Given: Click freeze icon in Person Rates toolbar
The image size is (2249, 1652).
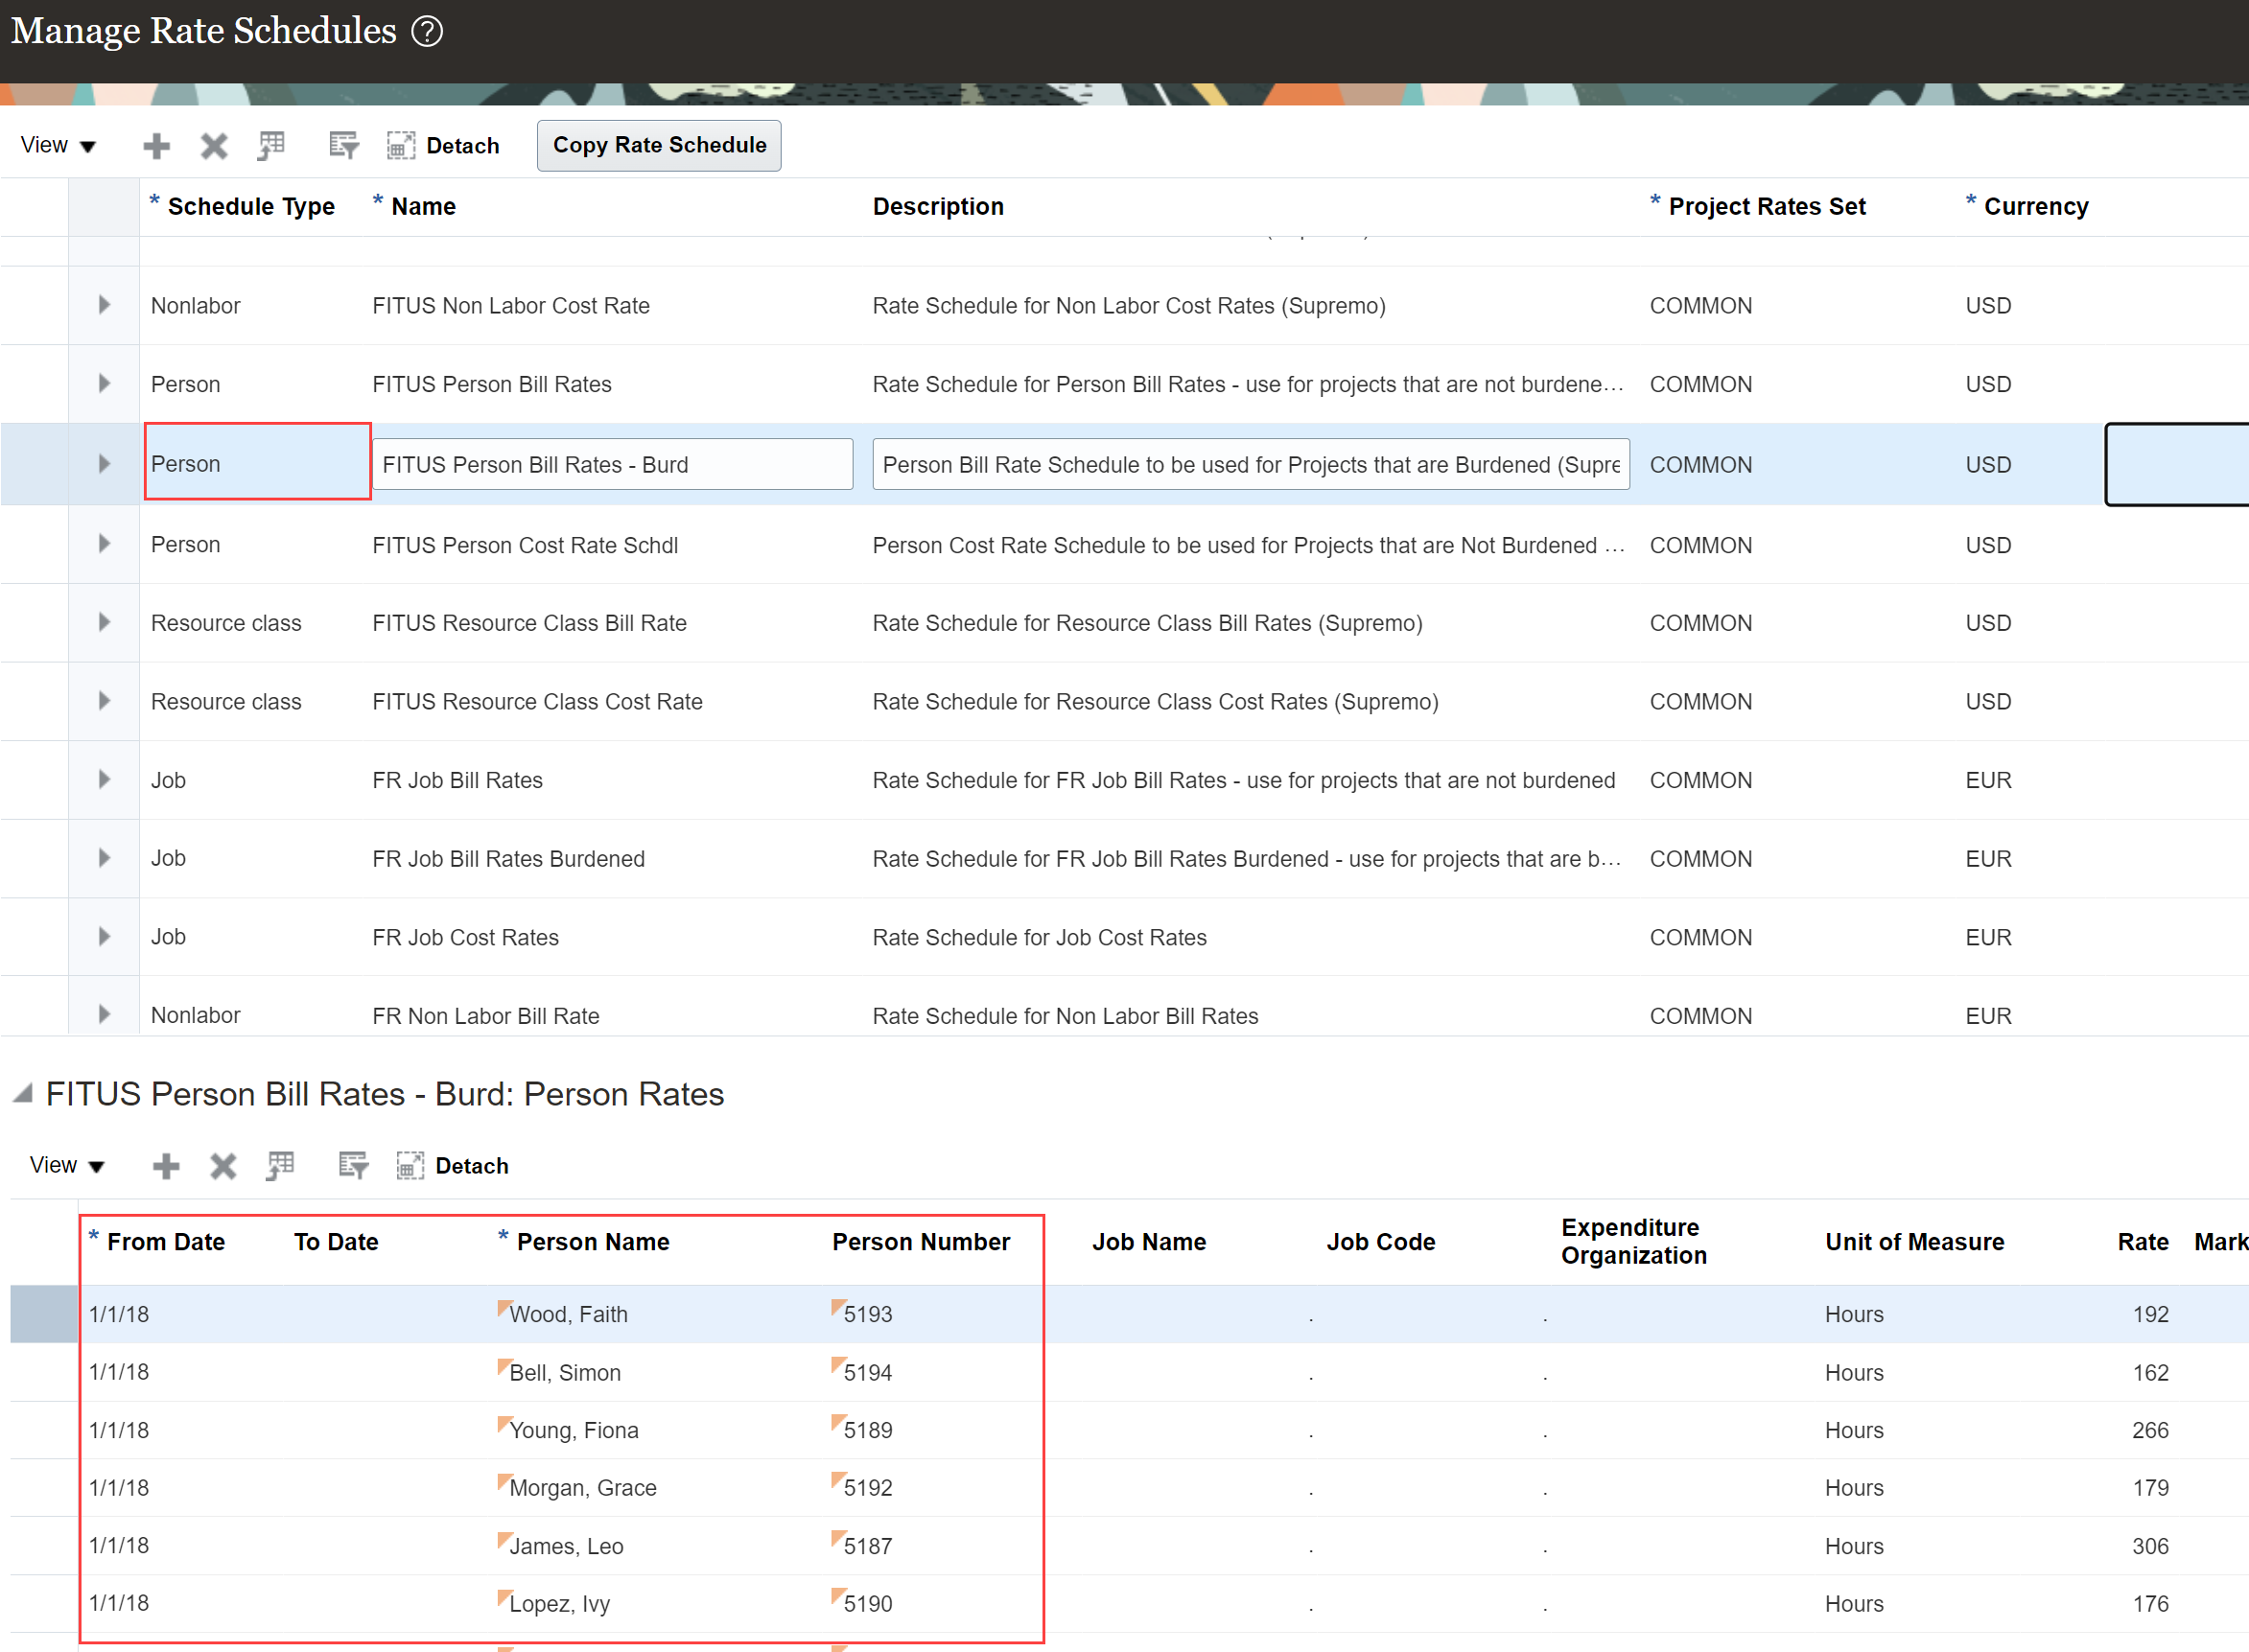Looking at the screenshot, I should click(281, 1166).
